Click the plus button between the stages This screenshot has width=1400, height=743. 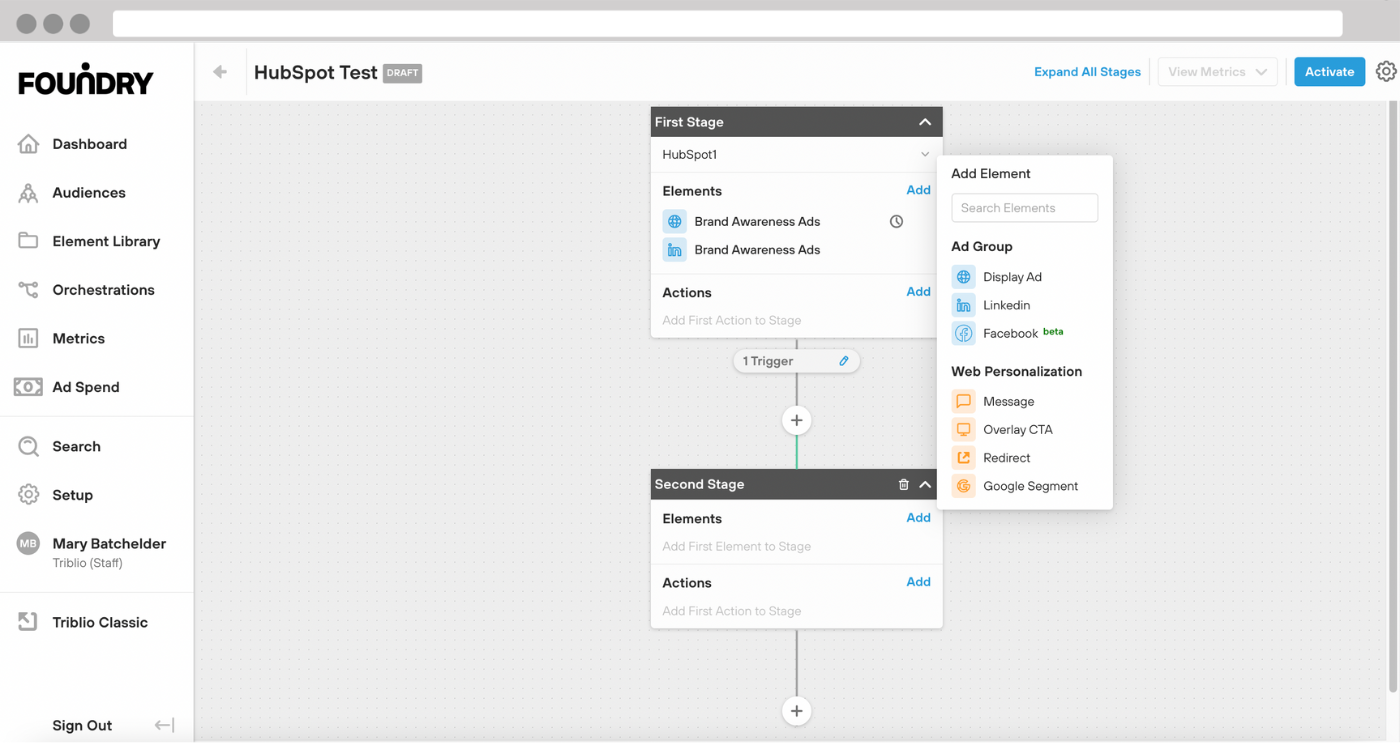point(796,421)
